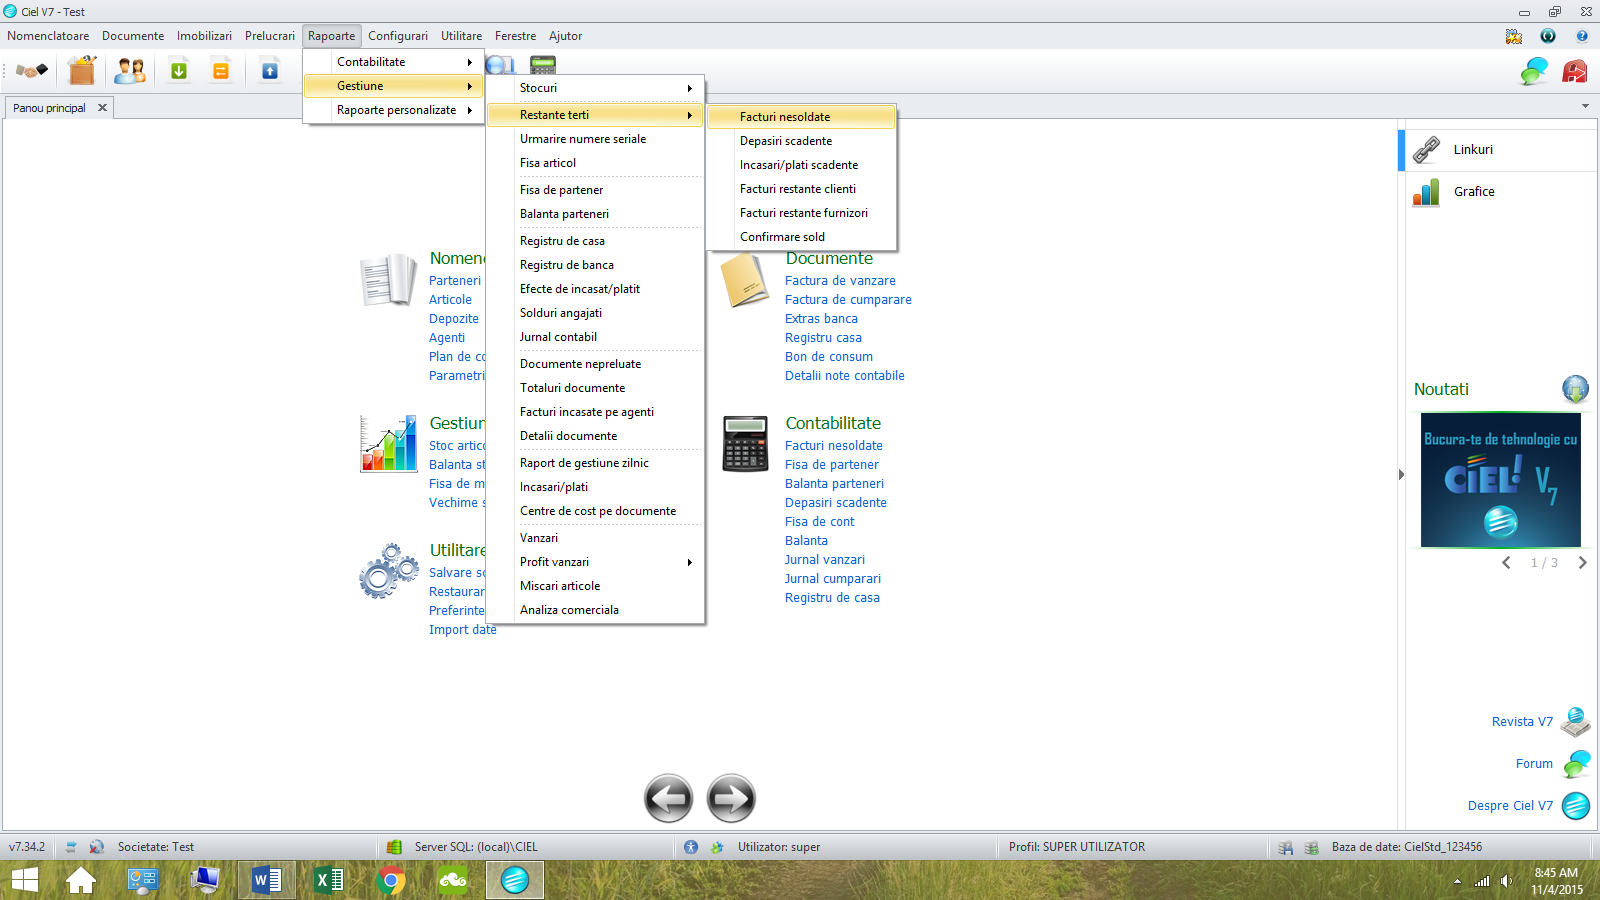This screenshot has height=900, width=1600.
Task: Show previous news slide arrow
Action: [x=1506, y=563]
